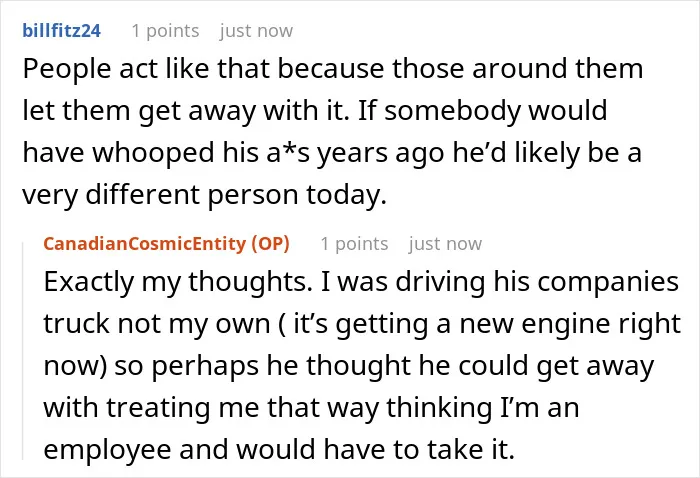Image resolution: width=700 pixels, height=478 pixels.
Task: Click the line 'let them get away with it'
Action: [315, 110]
